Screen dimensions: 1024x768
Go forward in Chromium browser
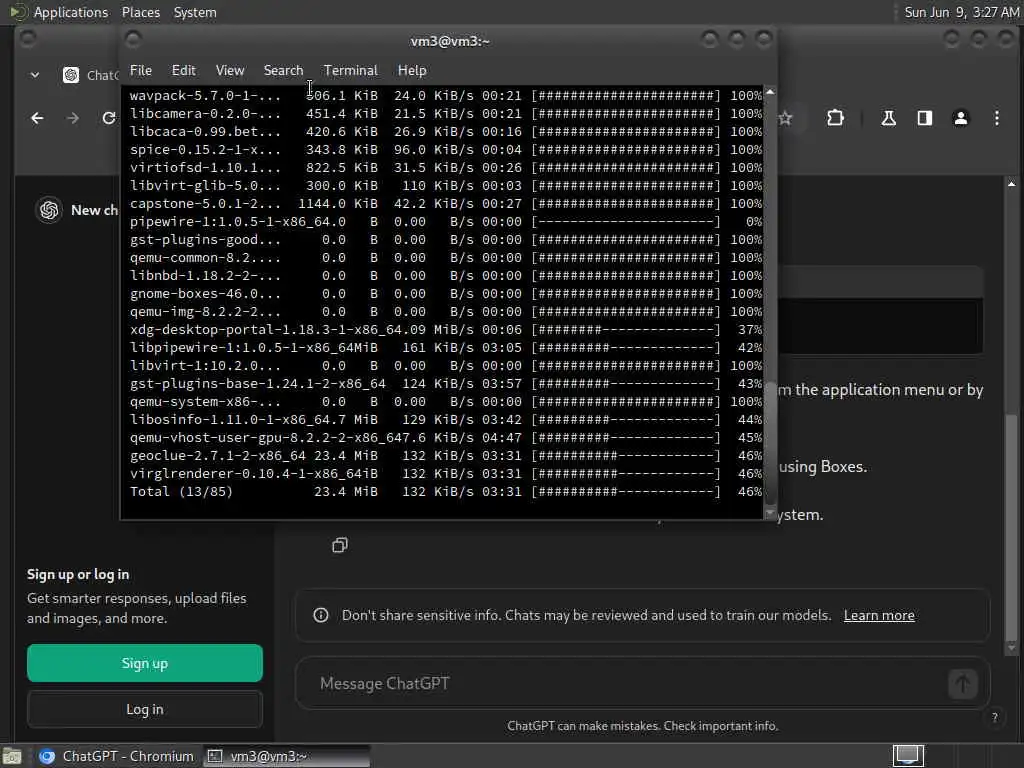[x=73, y=118]
